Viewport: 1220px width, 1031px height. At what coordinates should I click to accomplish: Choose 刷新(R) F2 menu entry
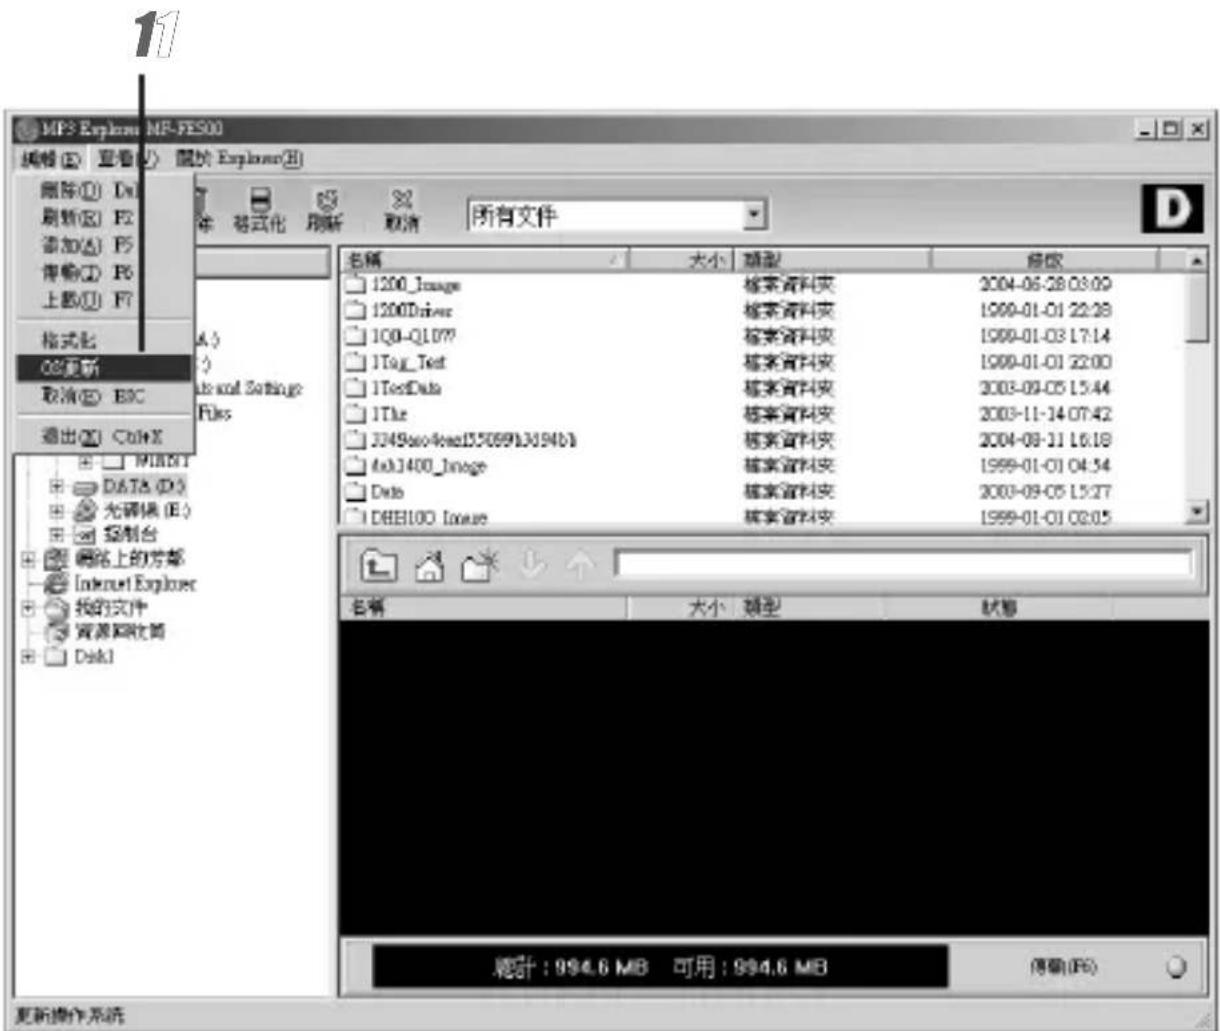tap(105, 217)
